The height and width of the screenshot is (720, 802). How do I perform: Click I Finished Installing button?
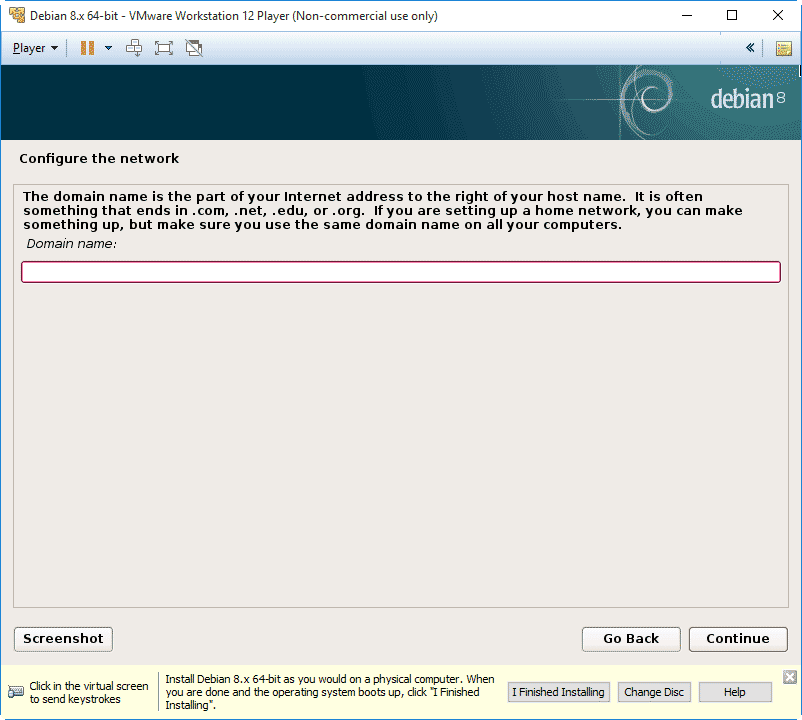pos(558,692)
